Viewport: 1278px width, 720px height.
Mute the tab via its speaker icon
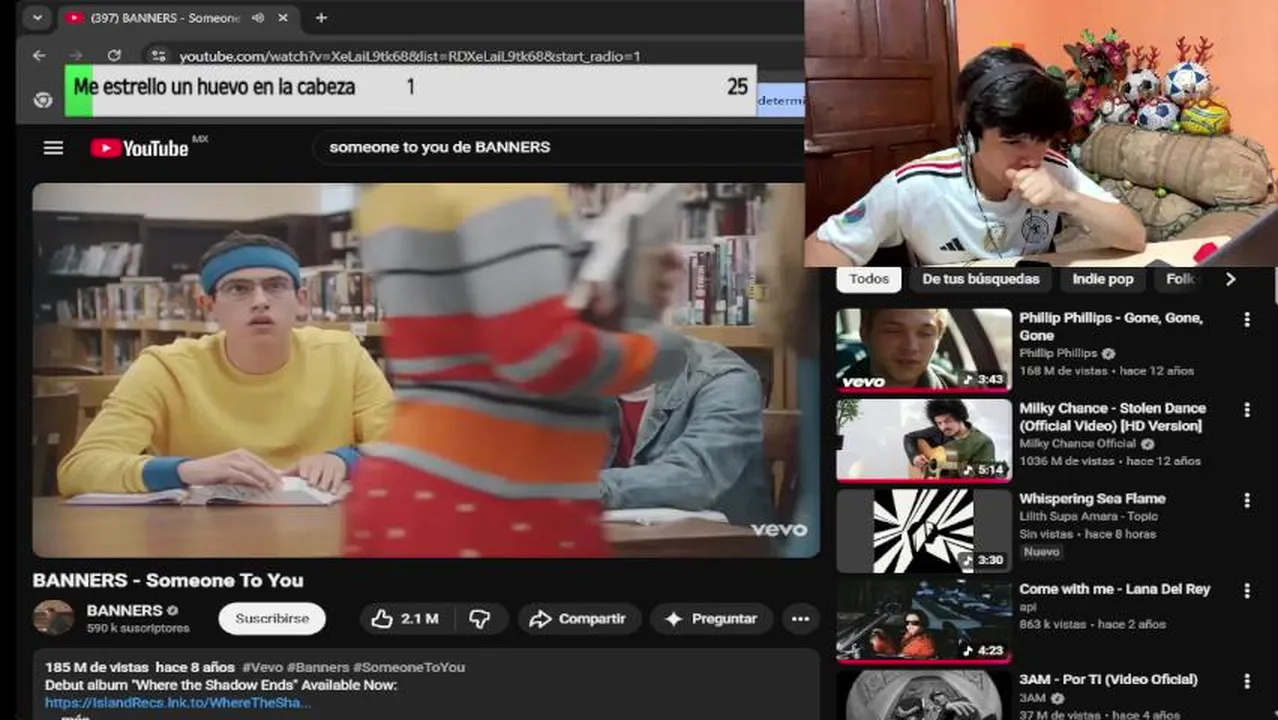click(258, 18)
